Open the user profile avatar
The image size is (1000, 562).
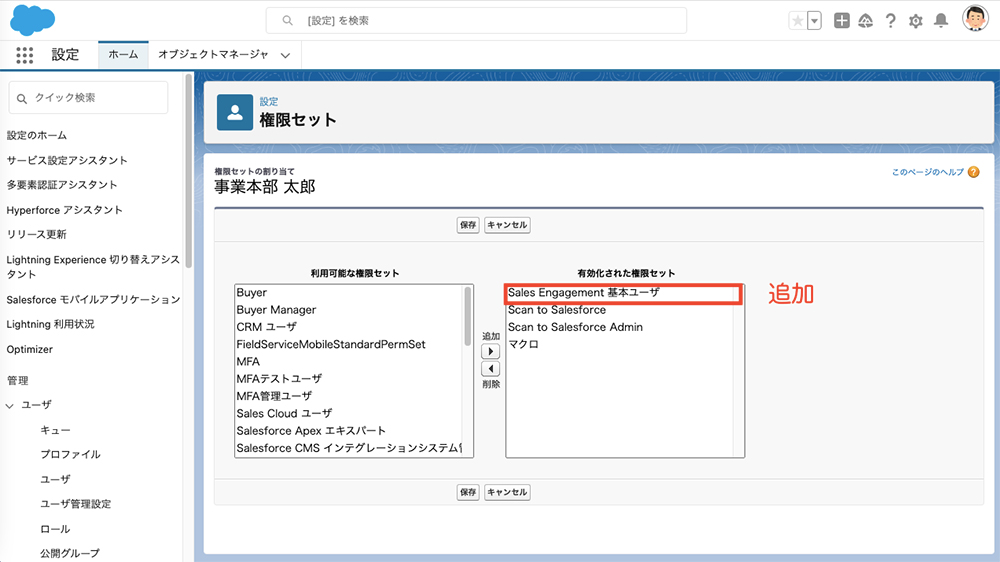click(975, 18)
